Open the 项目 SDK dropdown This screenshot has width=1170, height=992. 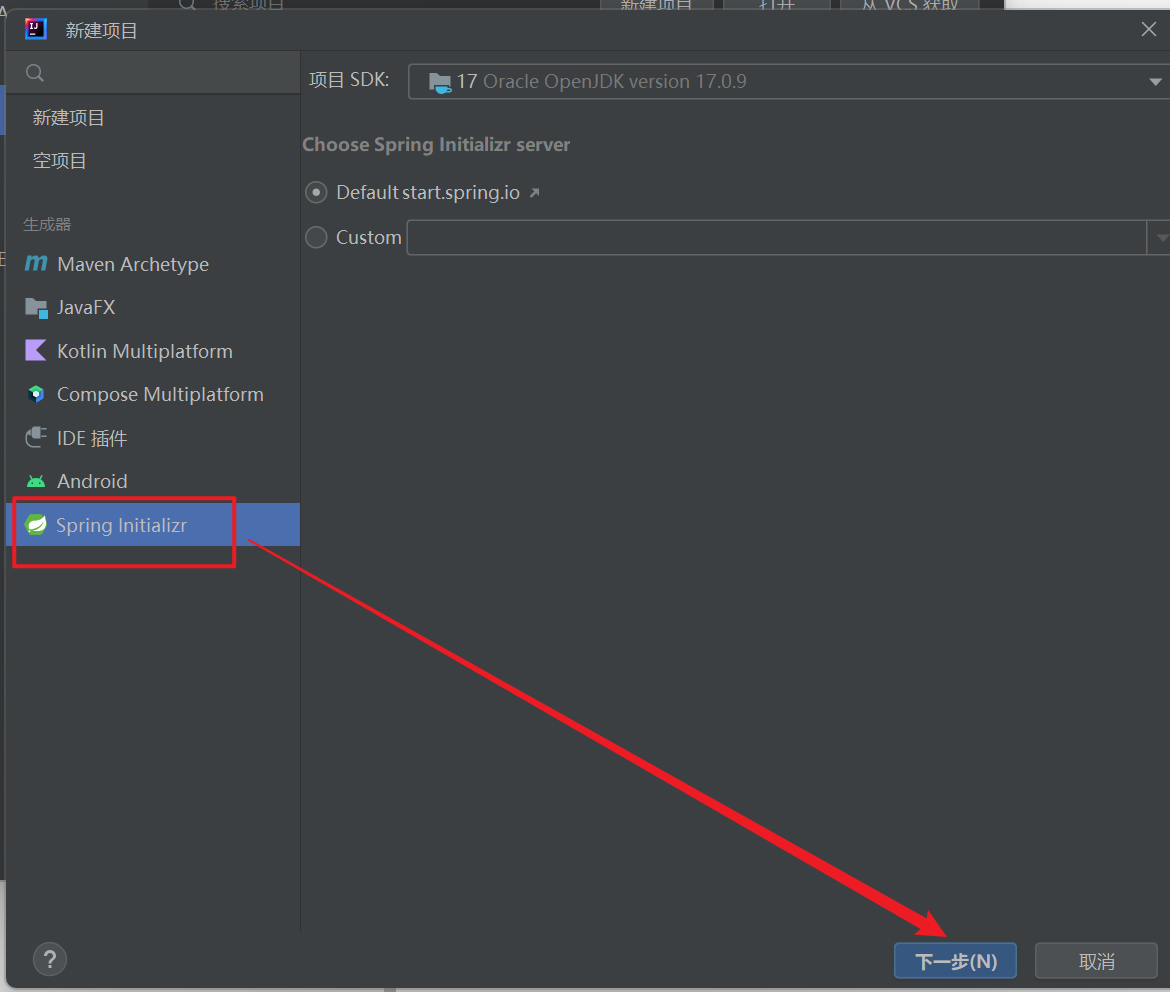[789, 81]
